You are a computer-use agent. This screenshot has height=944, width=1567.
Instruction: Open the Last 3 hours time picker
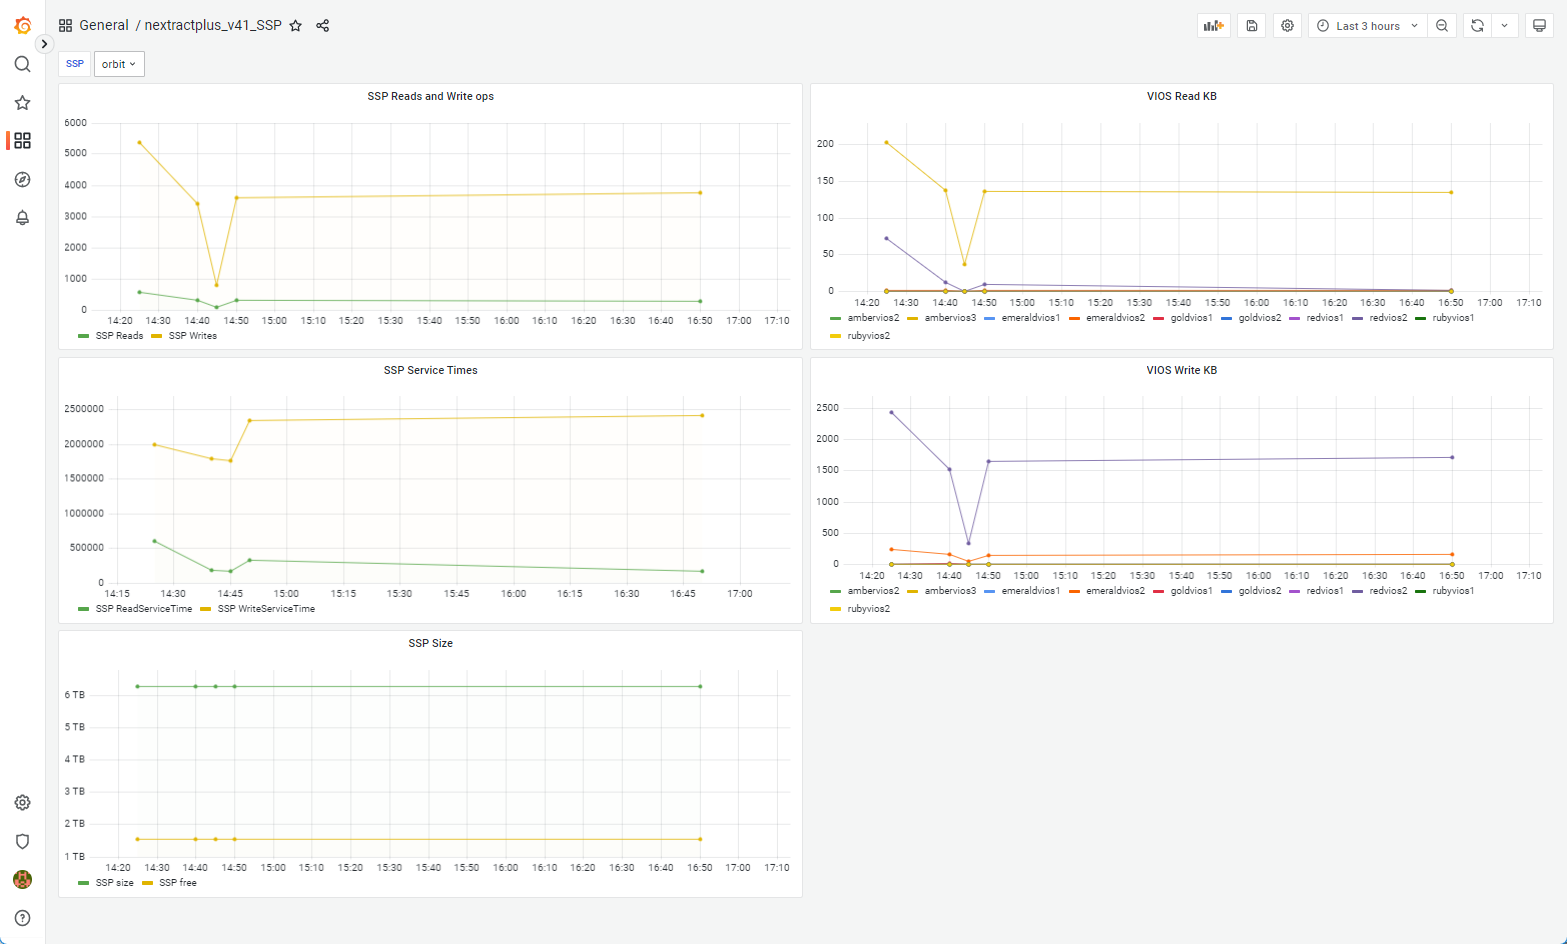(x=1367, y=26)
